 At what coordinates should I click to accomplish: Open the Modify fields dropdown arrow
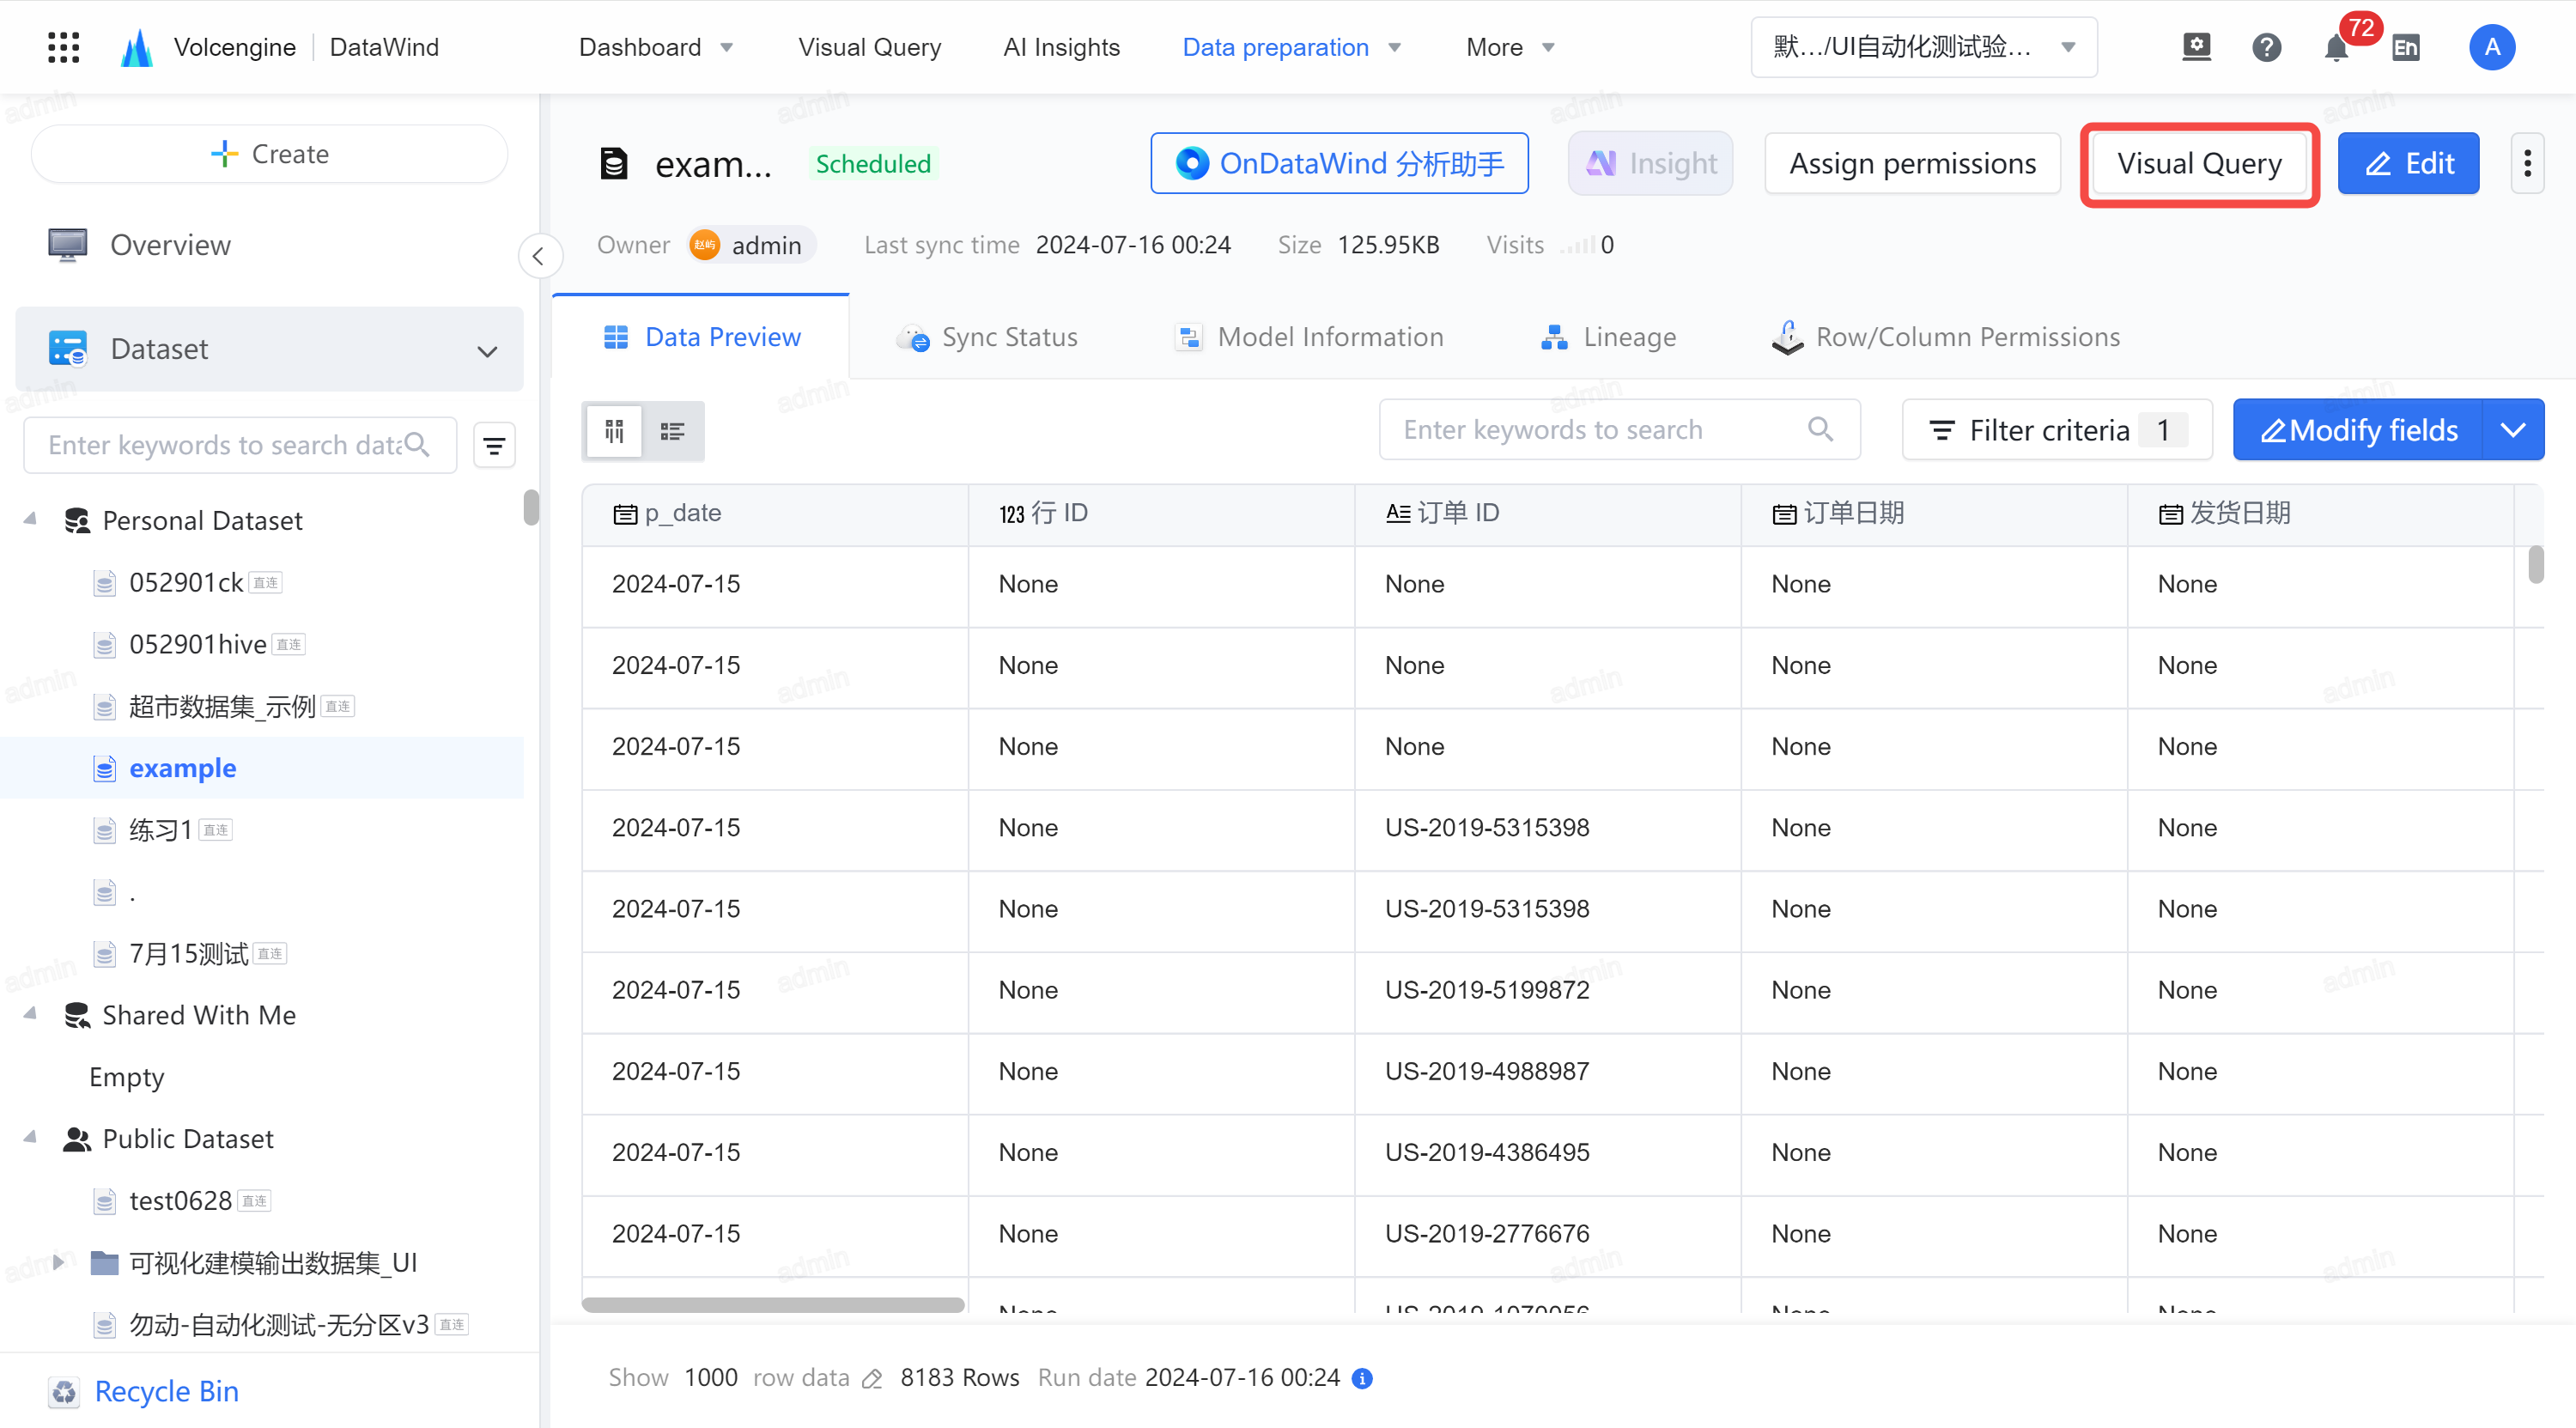tap(2512, 430)
